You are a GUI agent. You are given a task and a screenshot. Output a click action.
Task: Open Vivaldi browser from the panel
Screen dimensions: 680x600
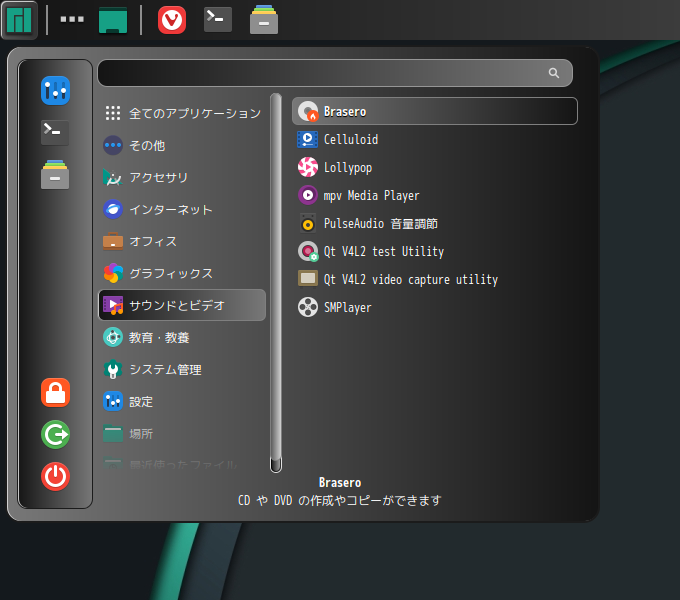click(172, 20)
